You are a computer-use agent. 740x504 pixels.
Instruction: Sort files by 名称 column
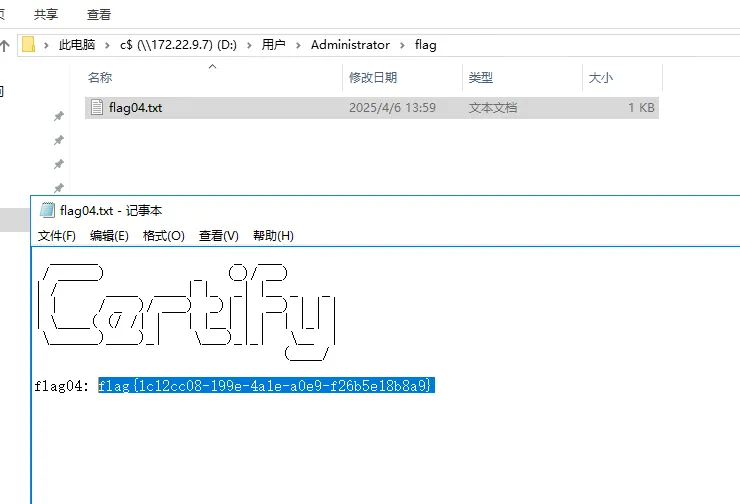(100, 77)
